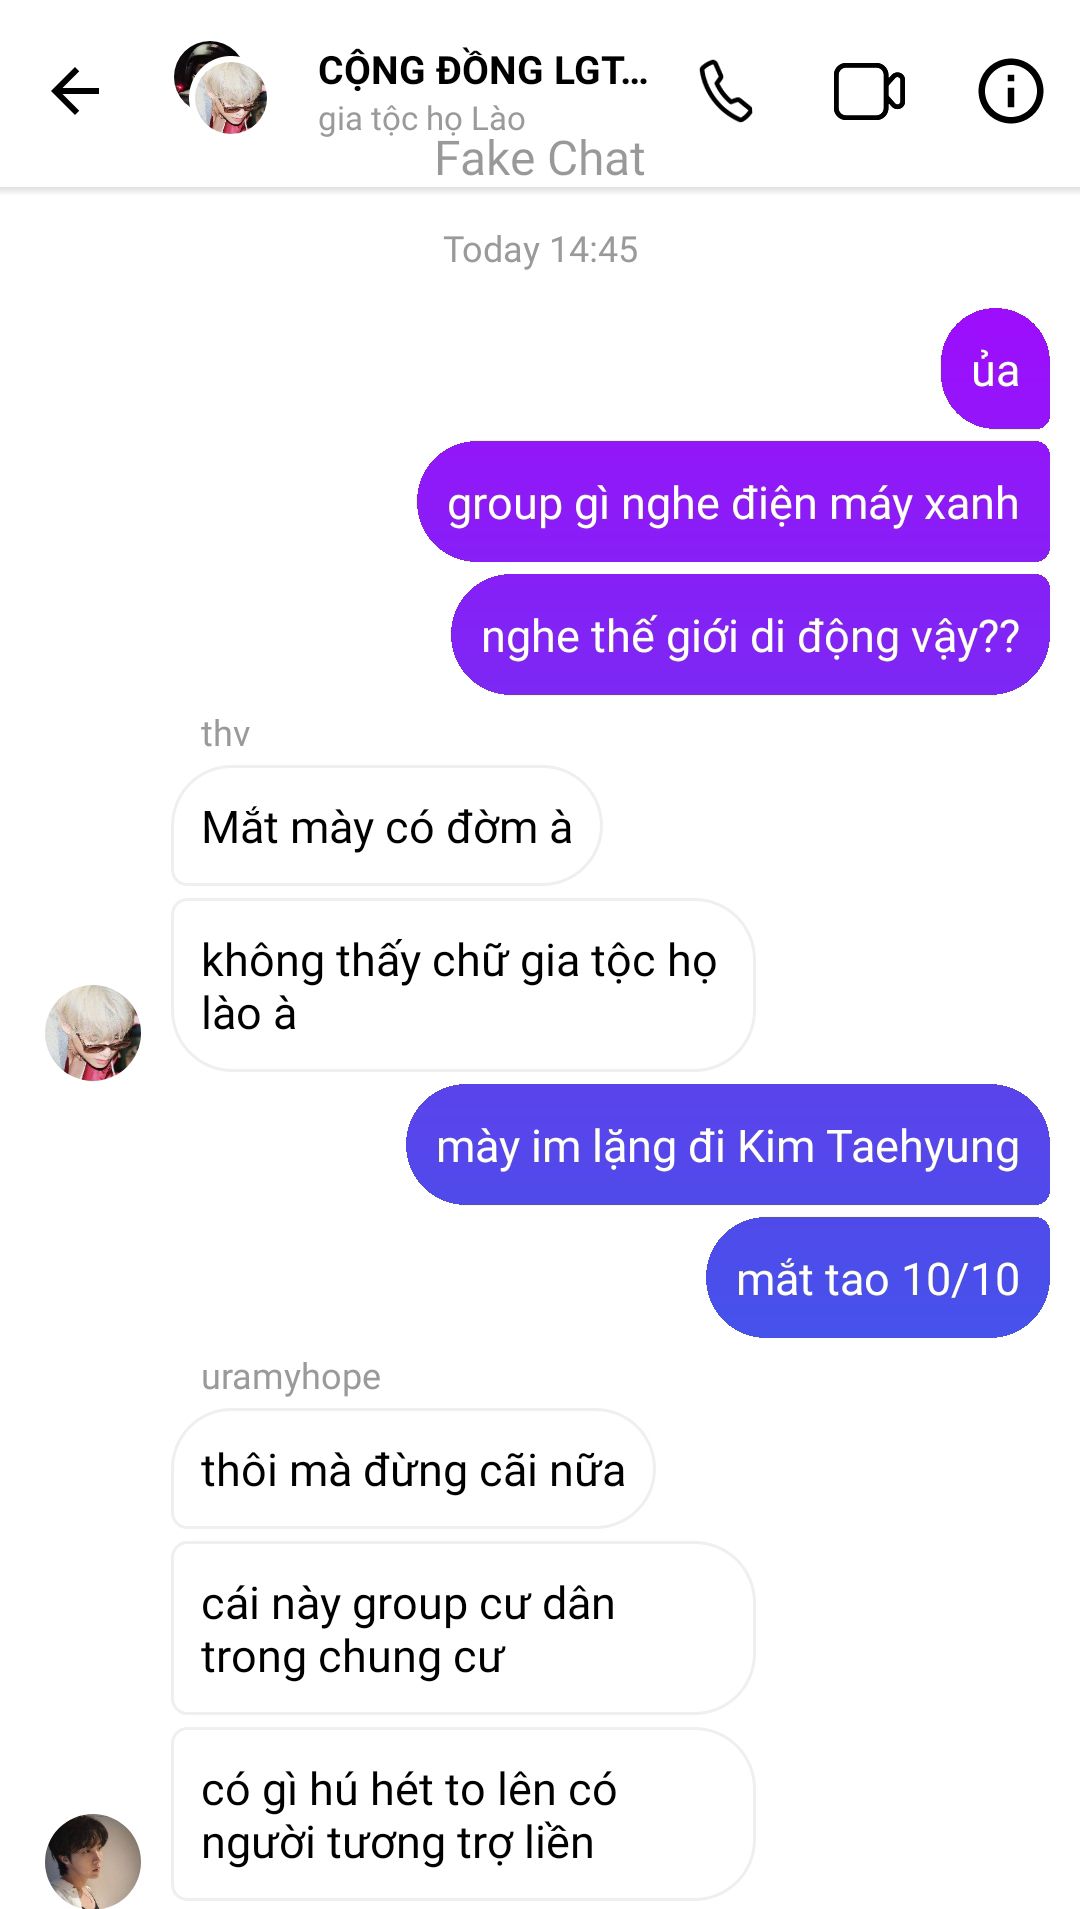Select message 'mày im lặng đi Kim Taehyung'
This screenshot has height=1909, width=1080.
728,1145
